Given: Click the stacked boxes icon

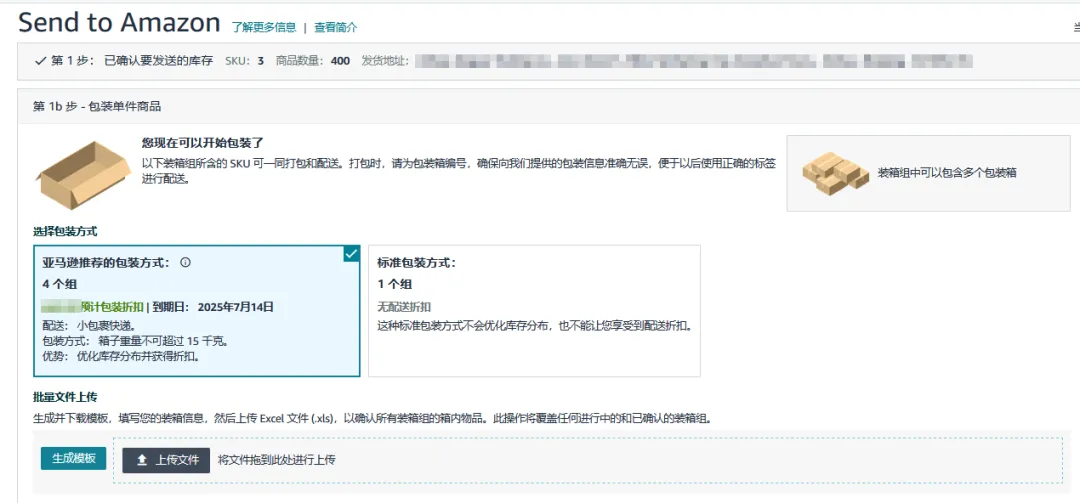Looking at the screenshot, I should (x=835, y=174).
